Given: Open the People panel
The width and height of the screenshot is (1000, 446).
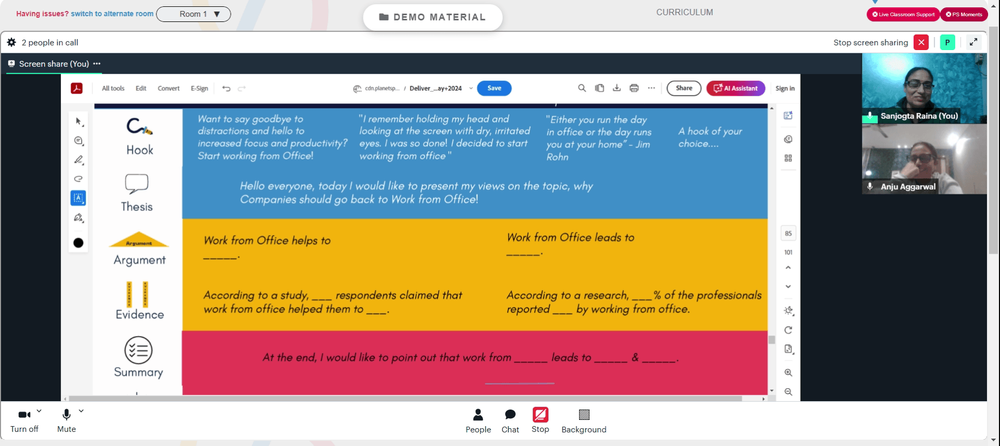Looking at the screenshot, I should pos(478,421).
